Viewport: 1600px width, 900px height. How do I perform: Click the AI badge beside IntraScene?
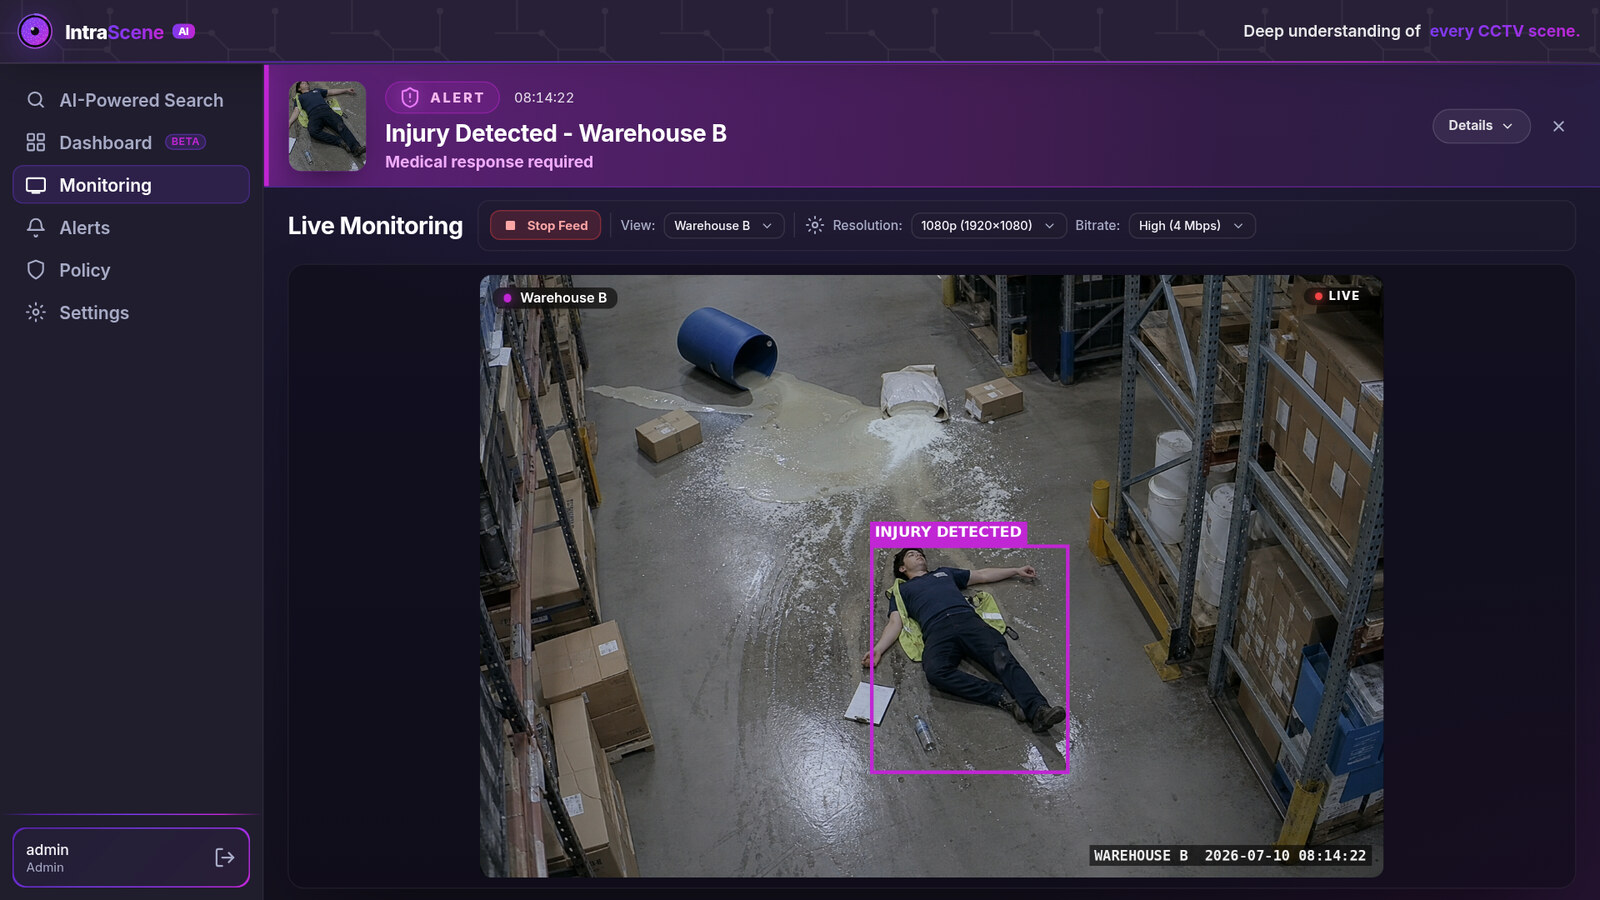point(184,31)
